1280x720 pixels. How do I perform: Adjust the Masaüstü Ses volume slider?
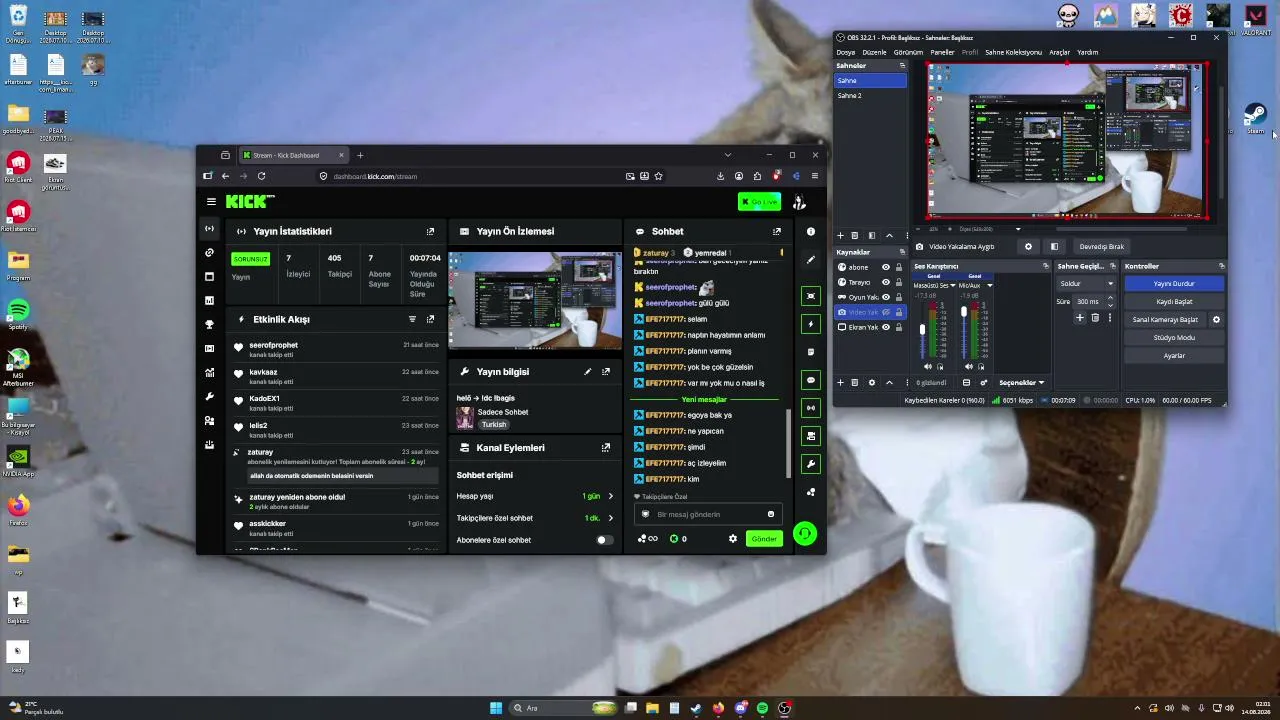pyautogui.click(x=922, y=329)
